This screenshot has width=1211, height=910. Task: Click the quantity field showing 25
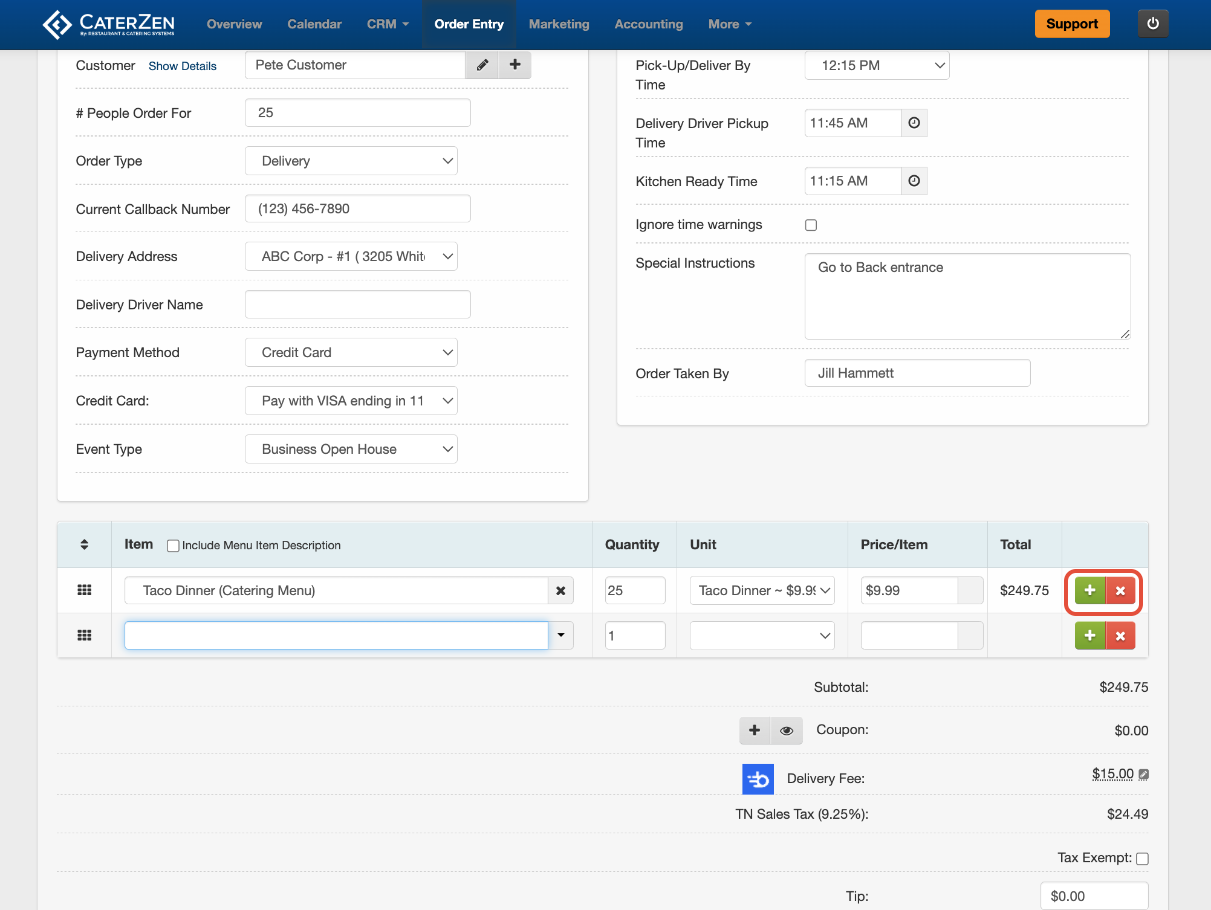[x=635, y=591]
